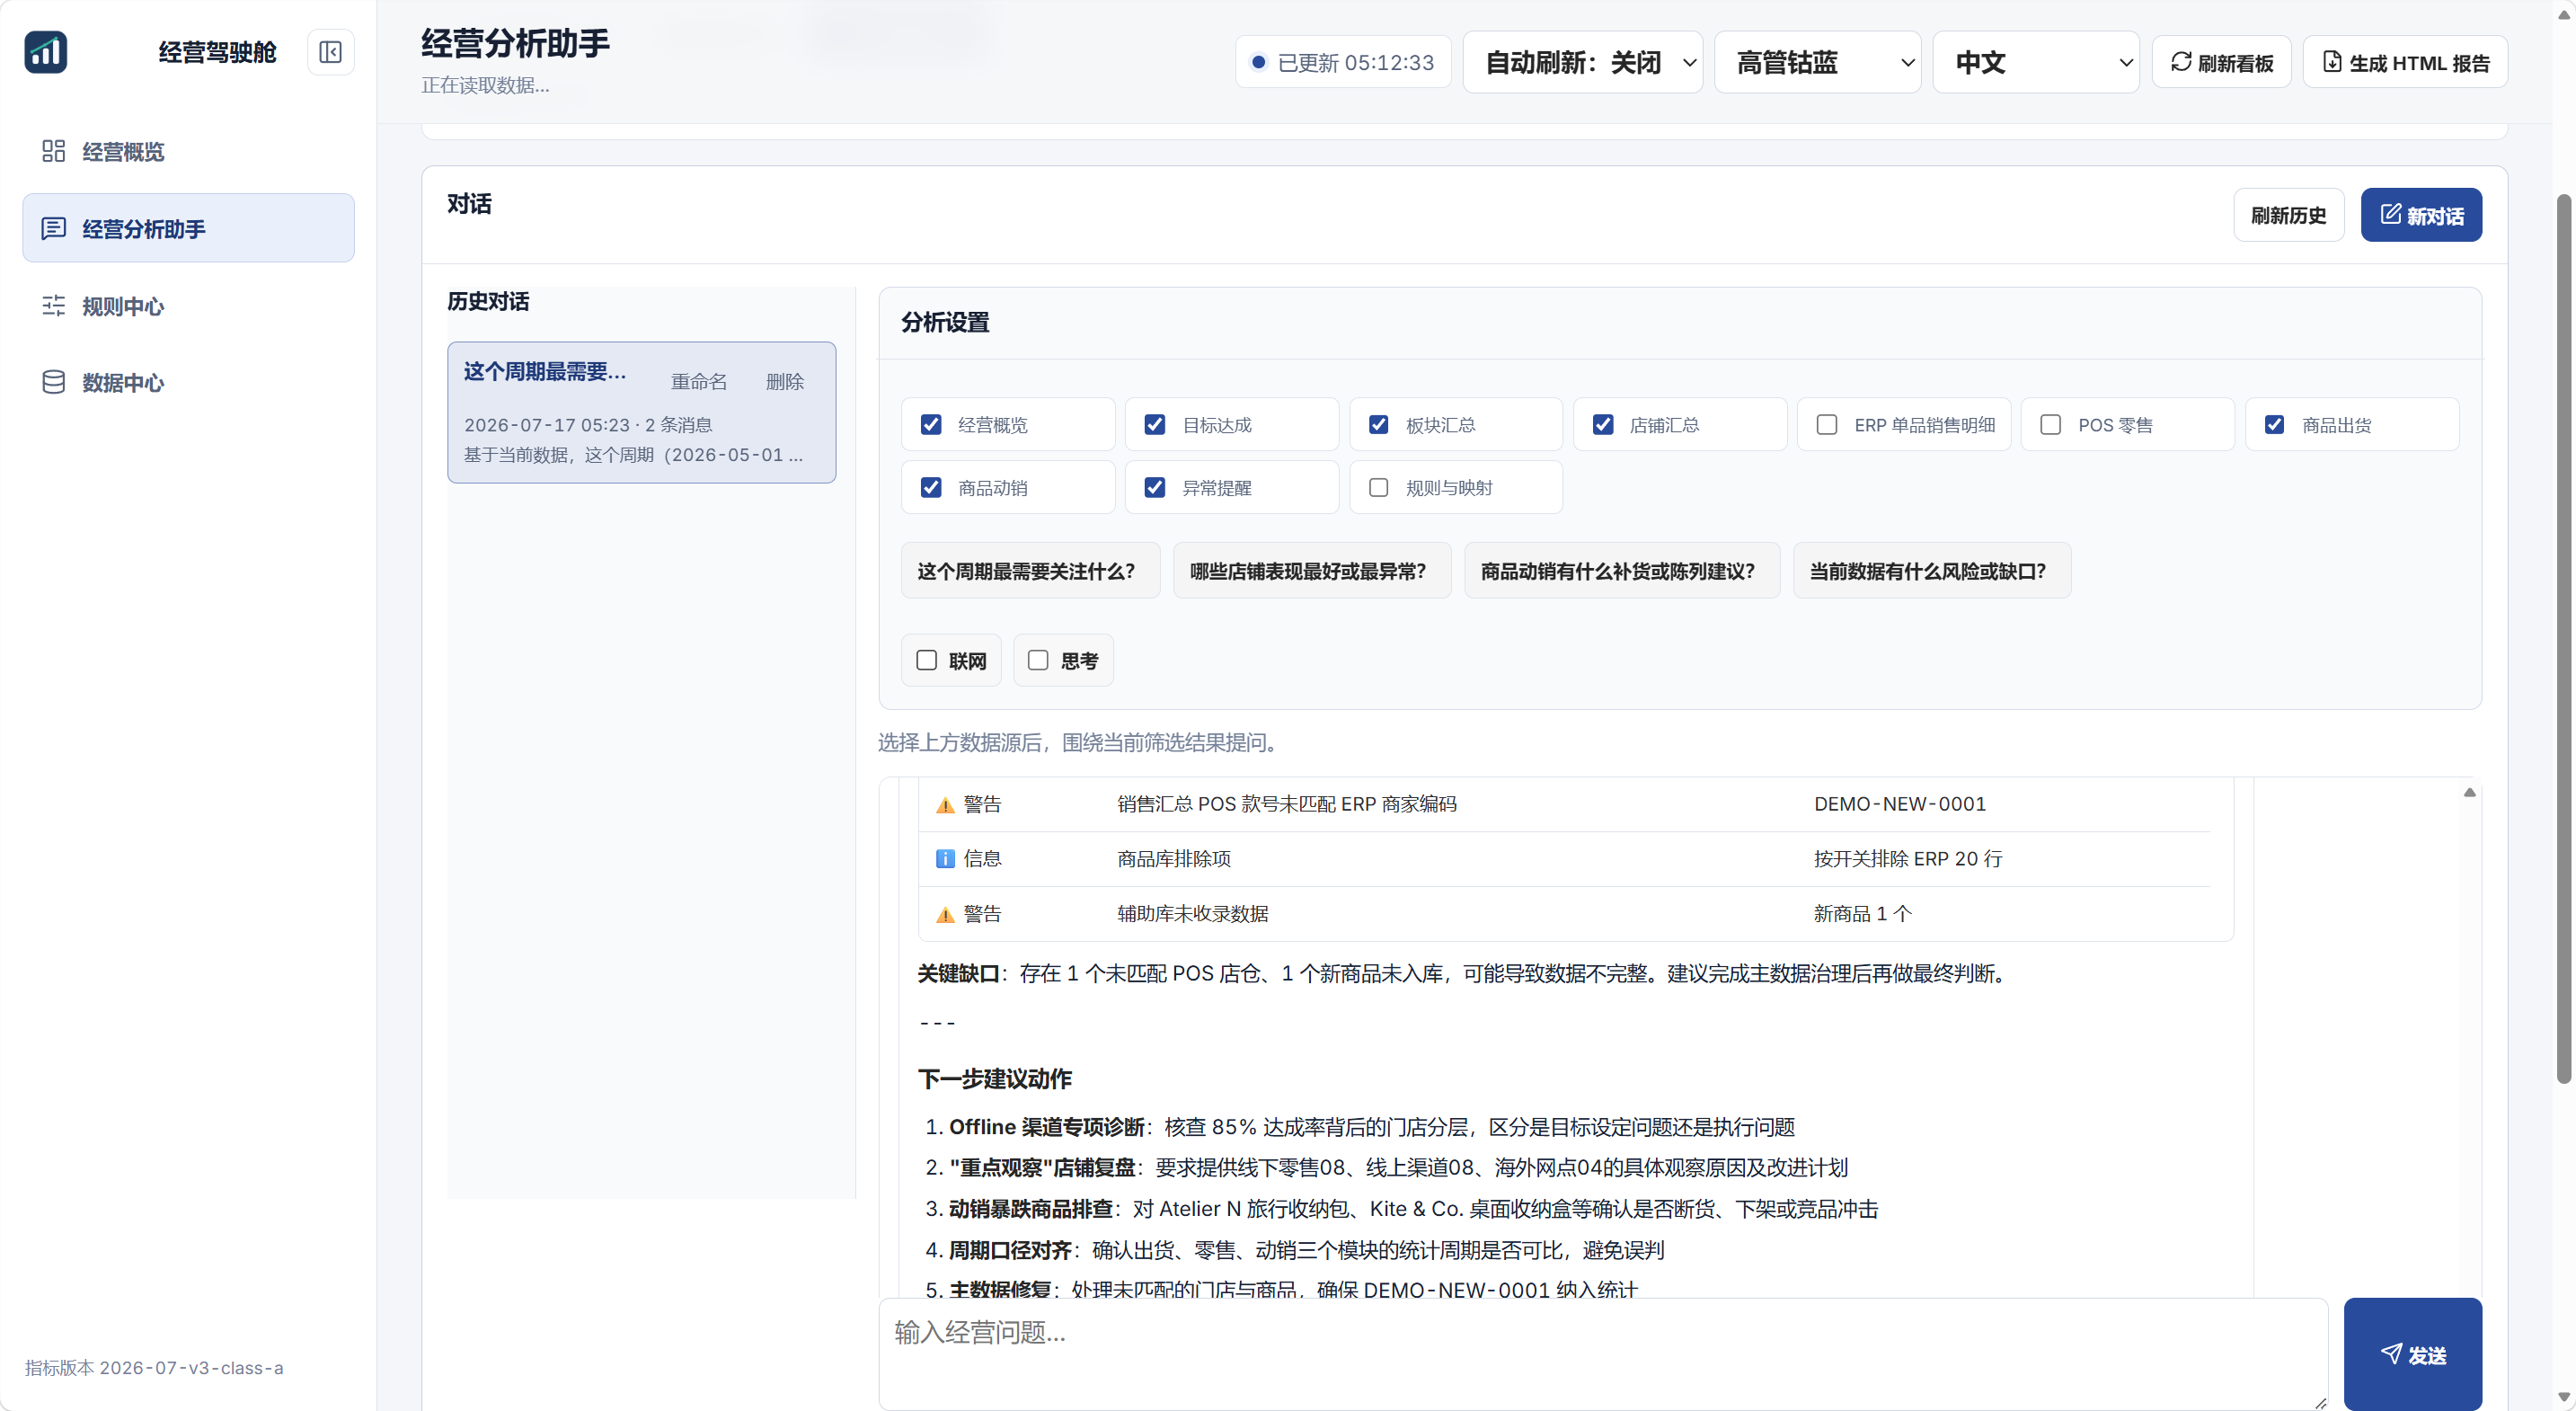Enable the 联网 option checkbox
Screen dimensions: 2576x1411
(x=927, y=660)
